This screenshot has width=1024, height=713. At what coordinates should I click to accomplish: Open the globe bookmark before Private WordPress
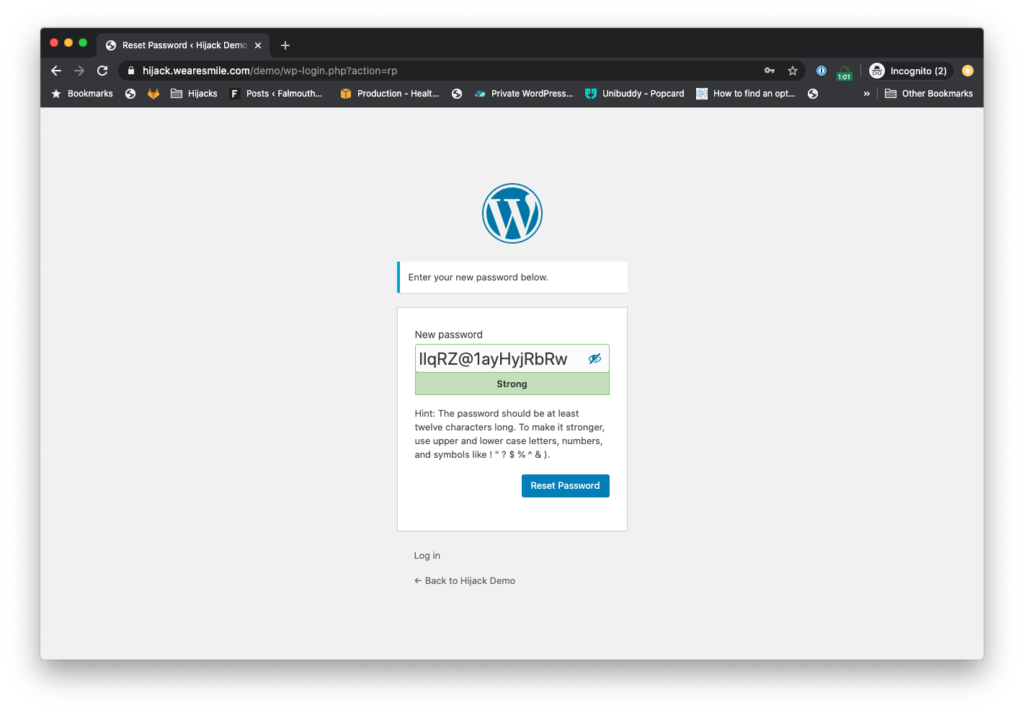pos(457,93)
